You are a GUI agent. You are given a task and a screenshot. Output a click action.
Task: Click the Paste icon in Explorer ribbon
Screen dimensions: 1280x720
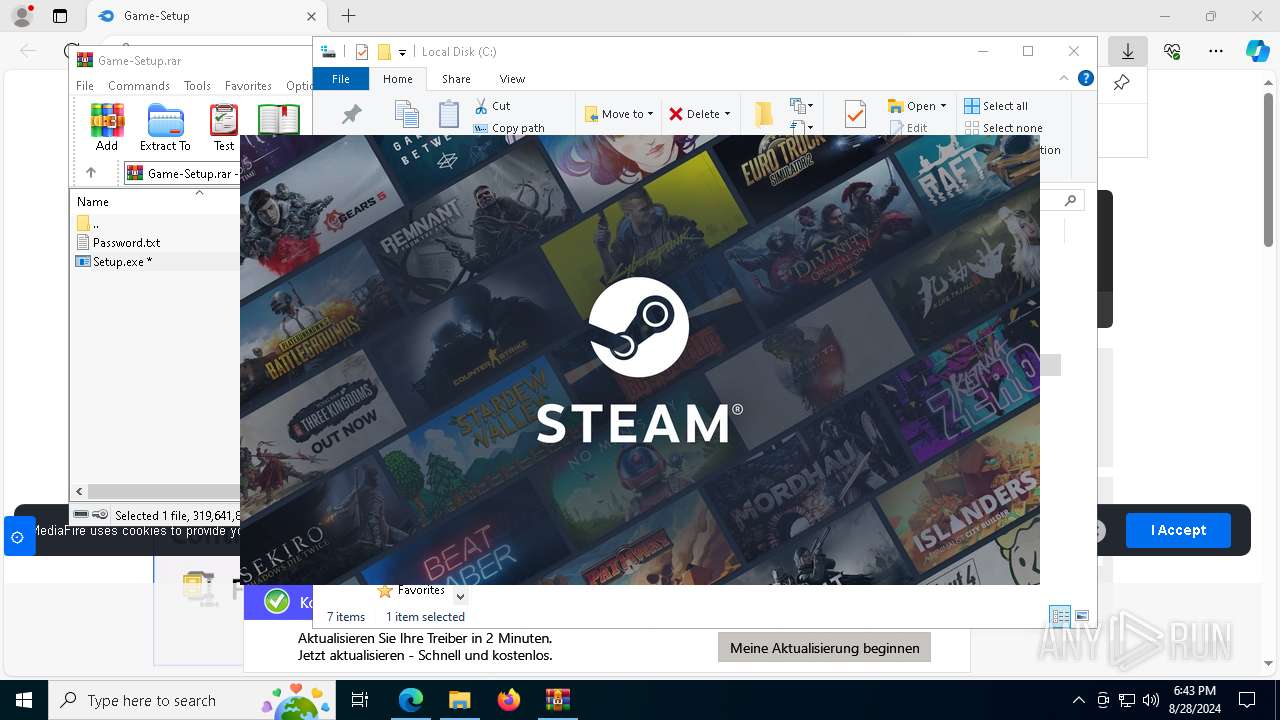[449, 115]
